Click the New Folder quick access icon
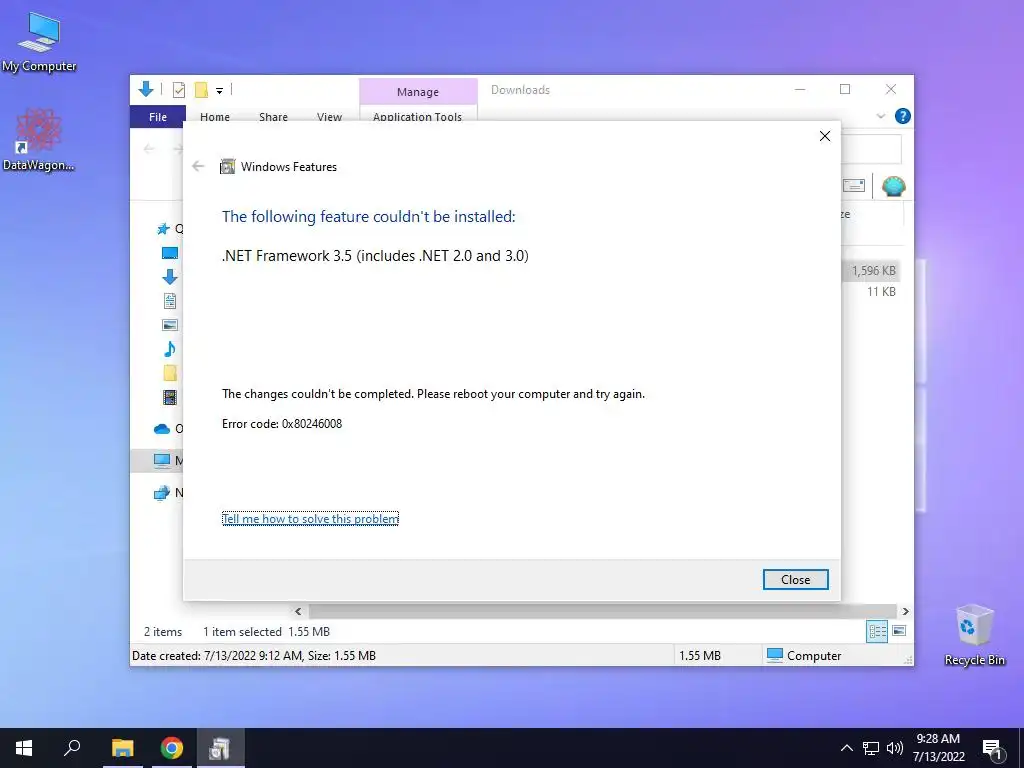Screen dimensions: 1024x768 click(x=201, y=90)
